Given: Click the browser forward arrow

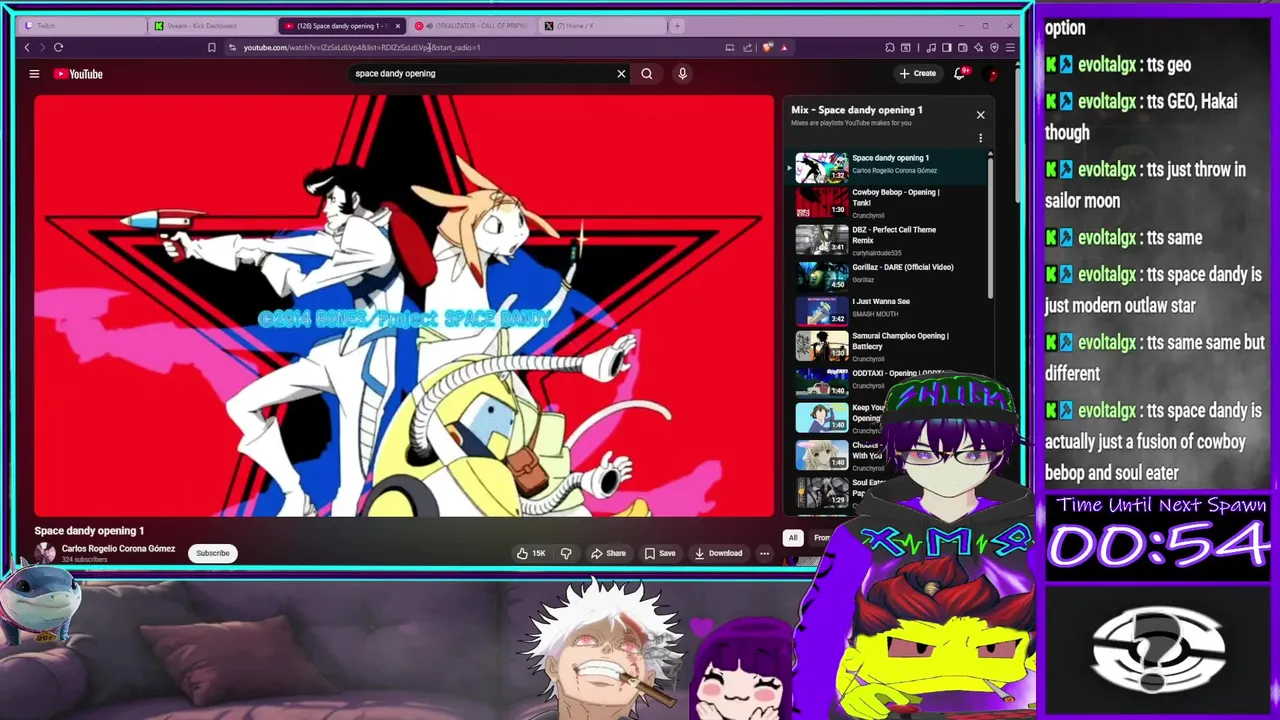Looking at the screenshot, I should [41, 47].
